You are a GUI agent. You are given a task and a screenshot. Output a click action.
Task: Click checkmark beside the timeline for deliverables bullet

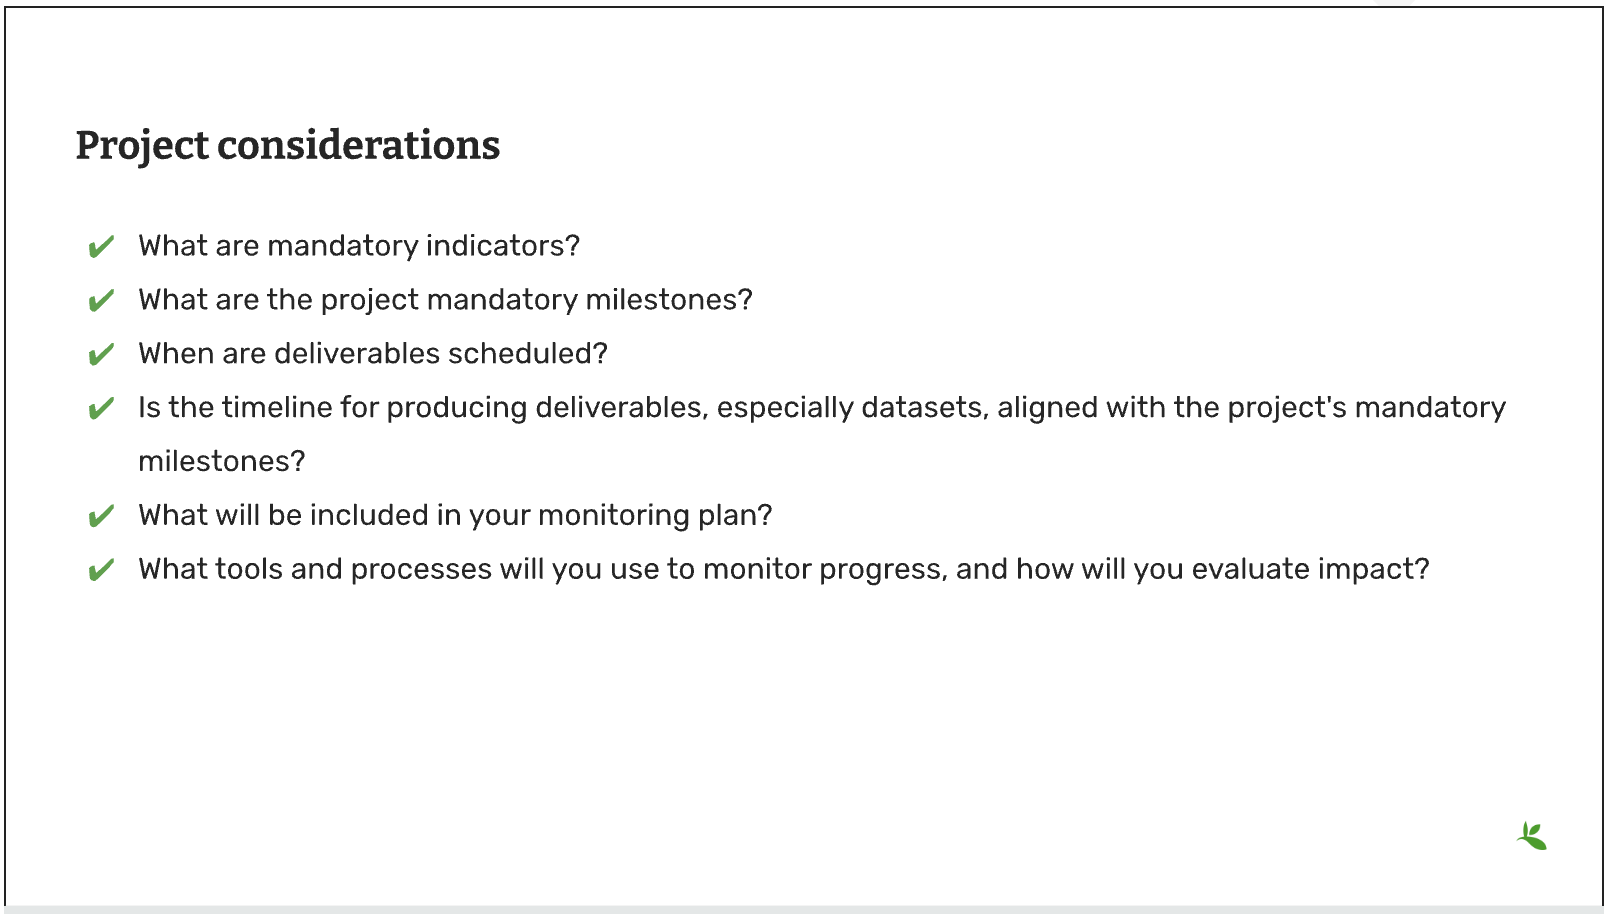[101, 409]
